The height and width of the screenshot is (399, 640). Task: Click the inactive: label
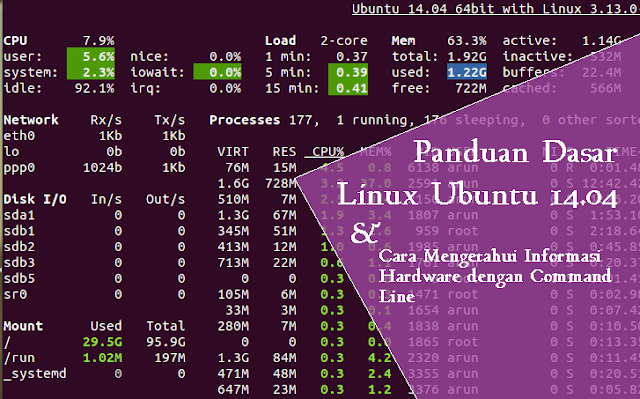pyautogui.click(x=538, y=56)
